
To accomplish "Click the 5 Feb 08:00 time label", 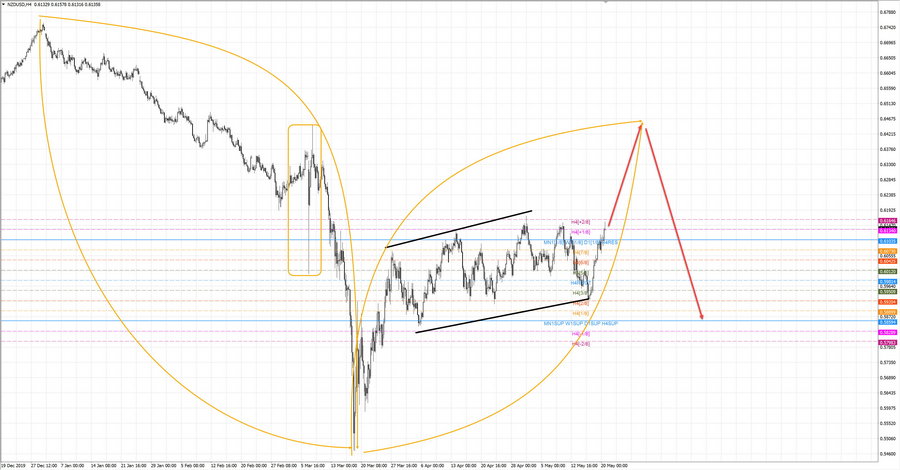I will pos(193,466).
